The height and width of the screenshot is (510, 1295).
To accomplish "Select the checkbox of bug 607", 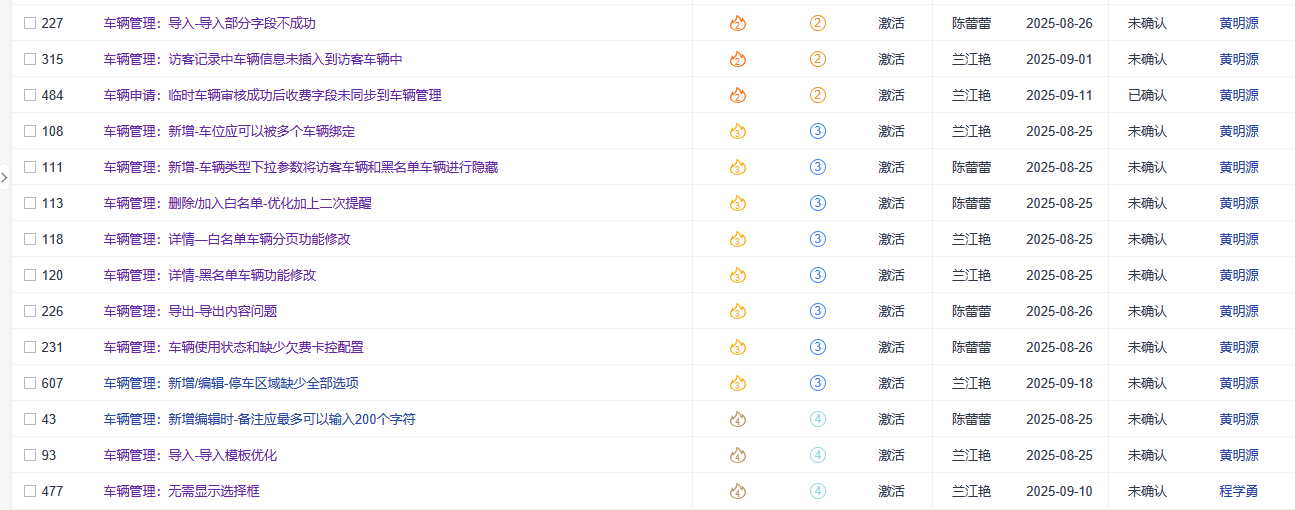I will tap(30, 383).
